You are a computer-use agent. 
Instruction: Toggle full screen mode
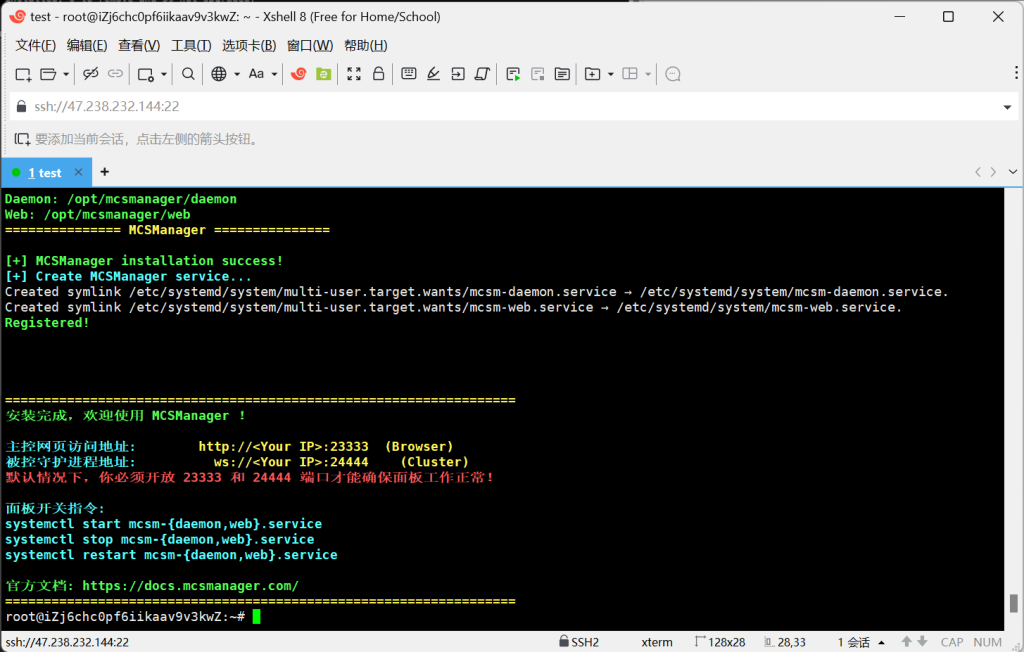point(354,74)
